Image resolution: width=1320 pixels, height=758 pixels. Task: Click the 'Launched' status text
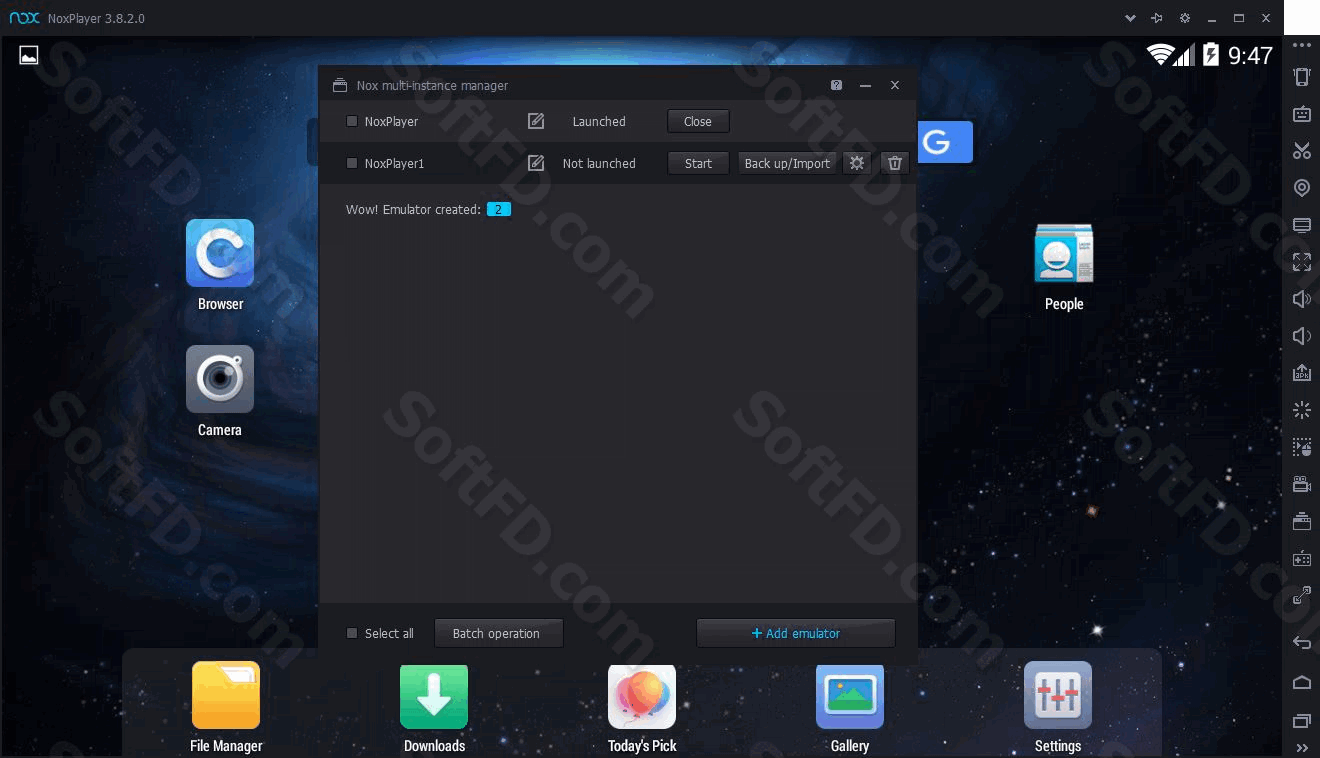(x=599, y=121)
